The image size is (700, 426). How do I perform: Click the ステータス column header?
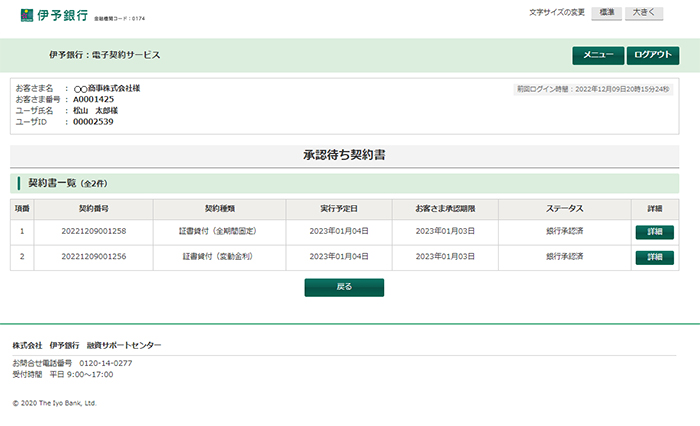[565, 209]
